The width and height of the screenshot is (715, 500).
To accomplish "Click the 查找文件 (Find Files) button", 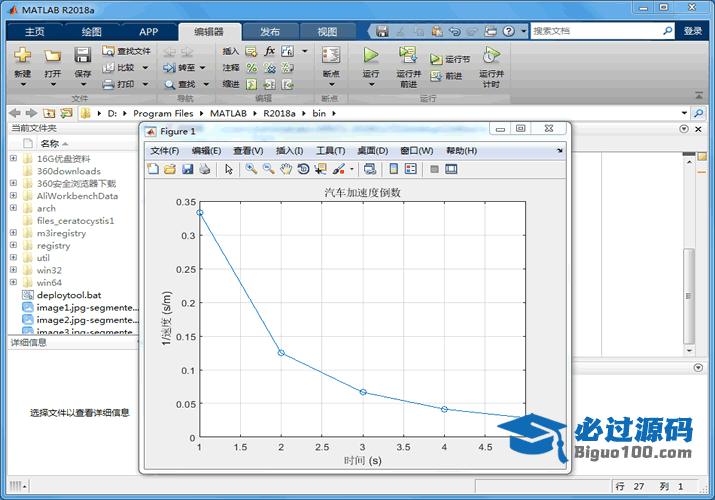I will pyautogui.click(x=126, y=51).
